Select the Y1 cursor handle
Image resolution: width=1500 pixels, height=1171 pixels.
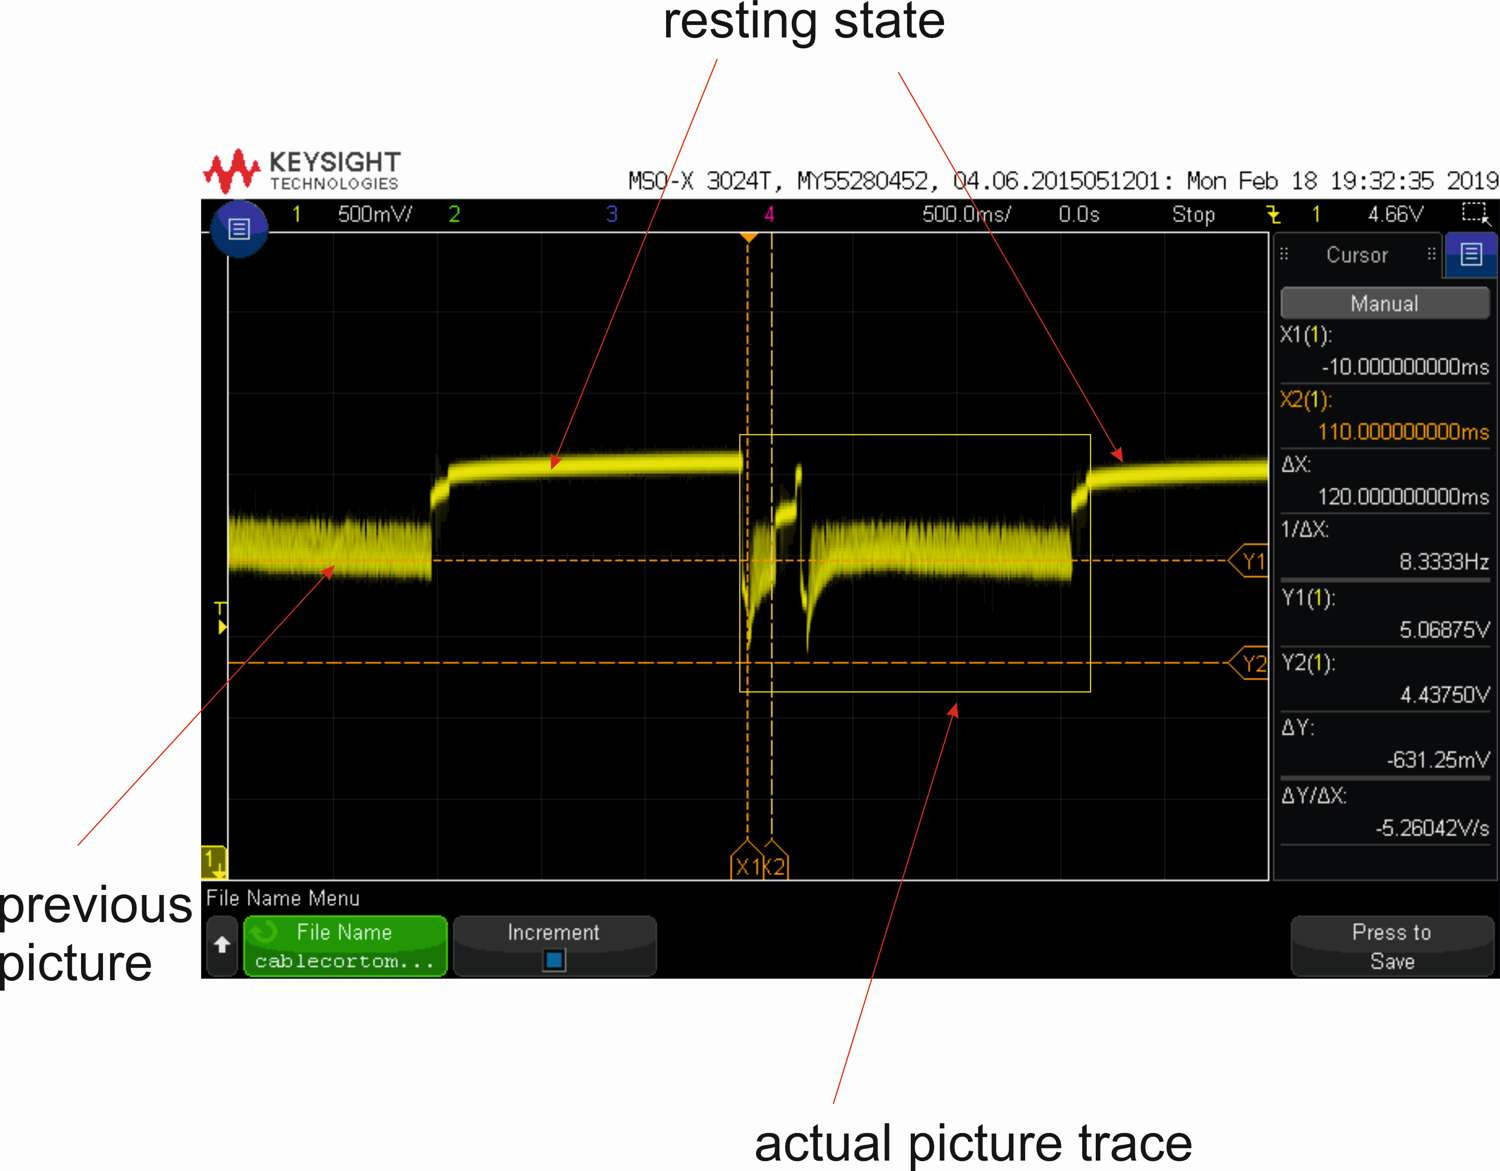coord(1250,561)
